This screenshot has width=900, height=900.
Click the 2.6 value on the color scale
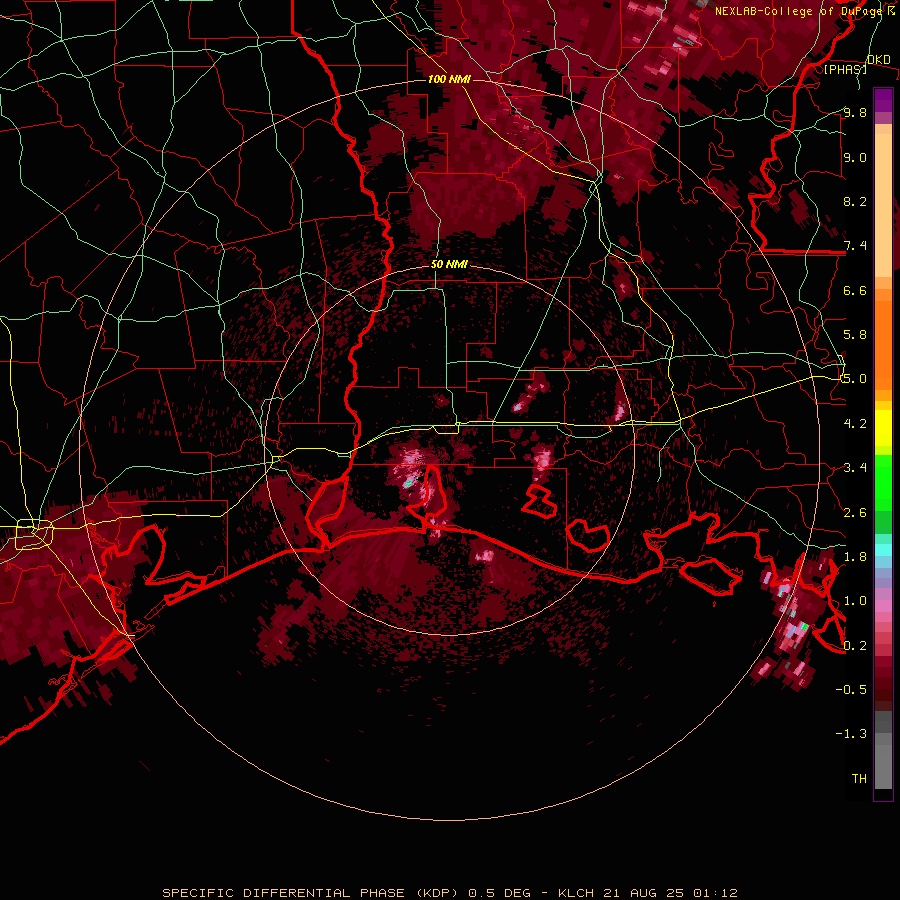pos(855,513)
